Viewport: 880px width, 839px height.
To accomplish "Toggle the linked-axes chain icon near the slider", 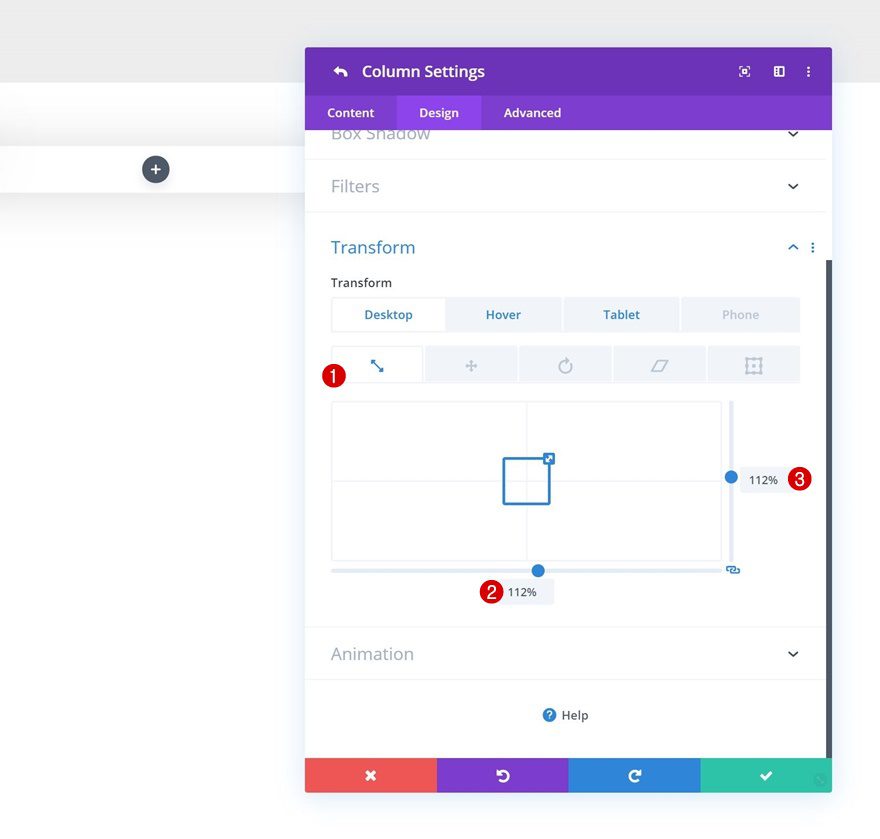I will [x=733, y=569].
